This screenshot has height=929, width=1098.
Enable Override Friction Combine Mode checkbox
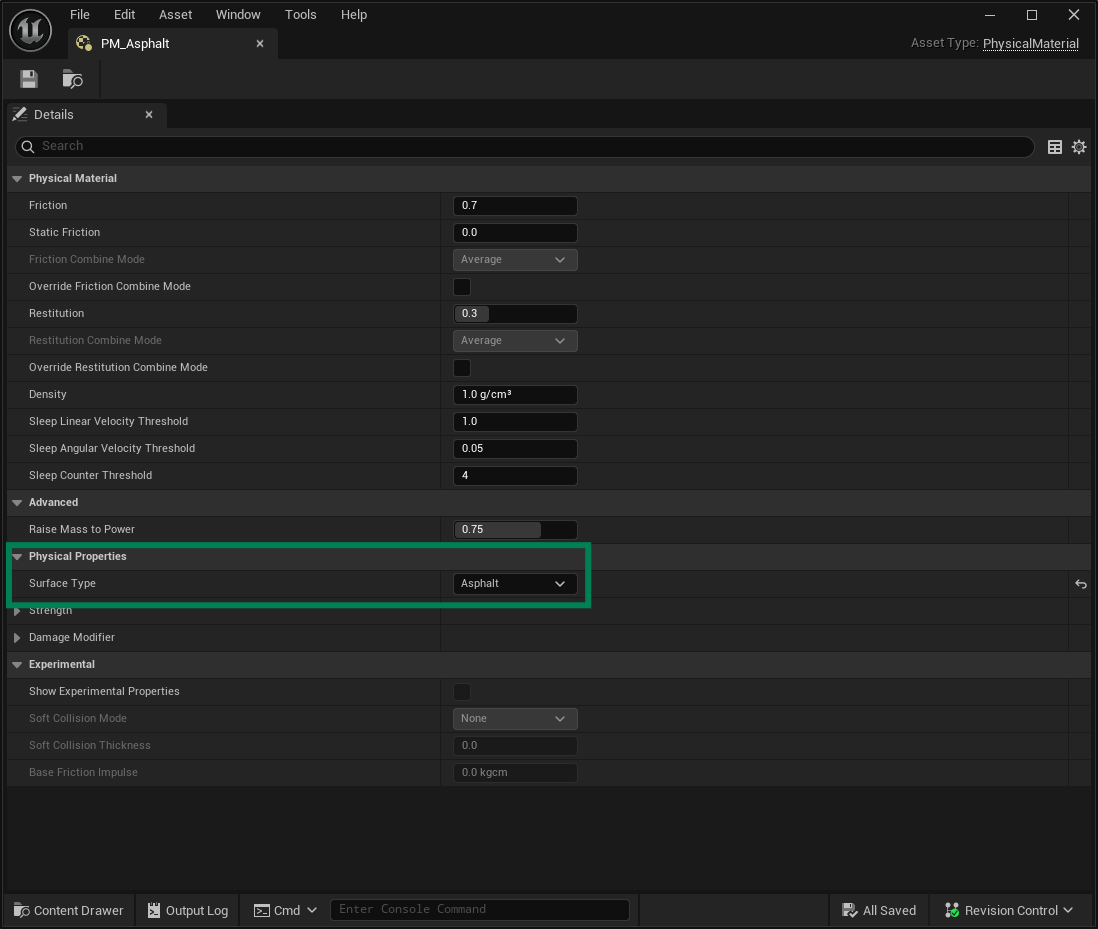pos(462,287)
